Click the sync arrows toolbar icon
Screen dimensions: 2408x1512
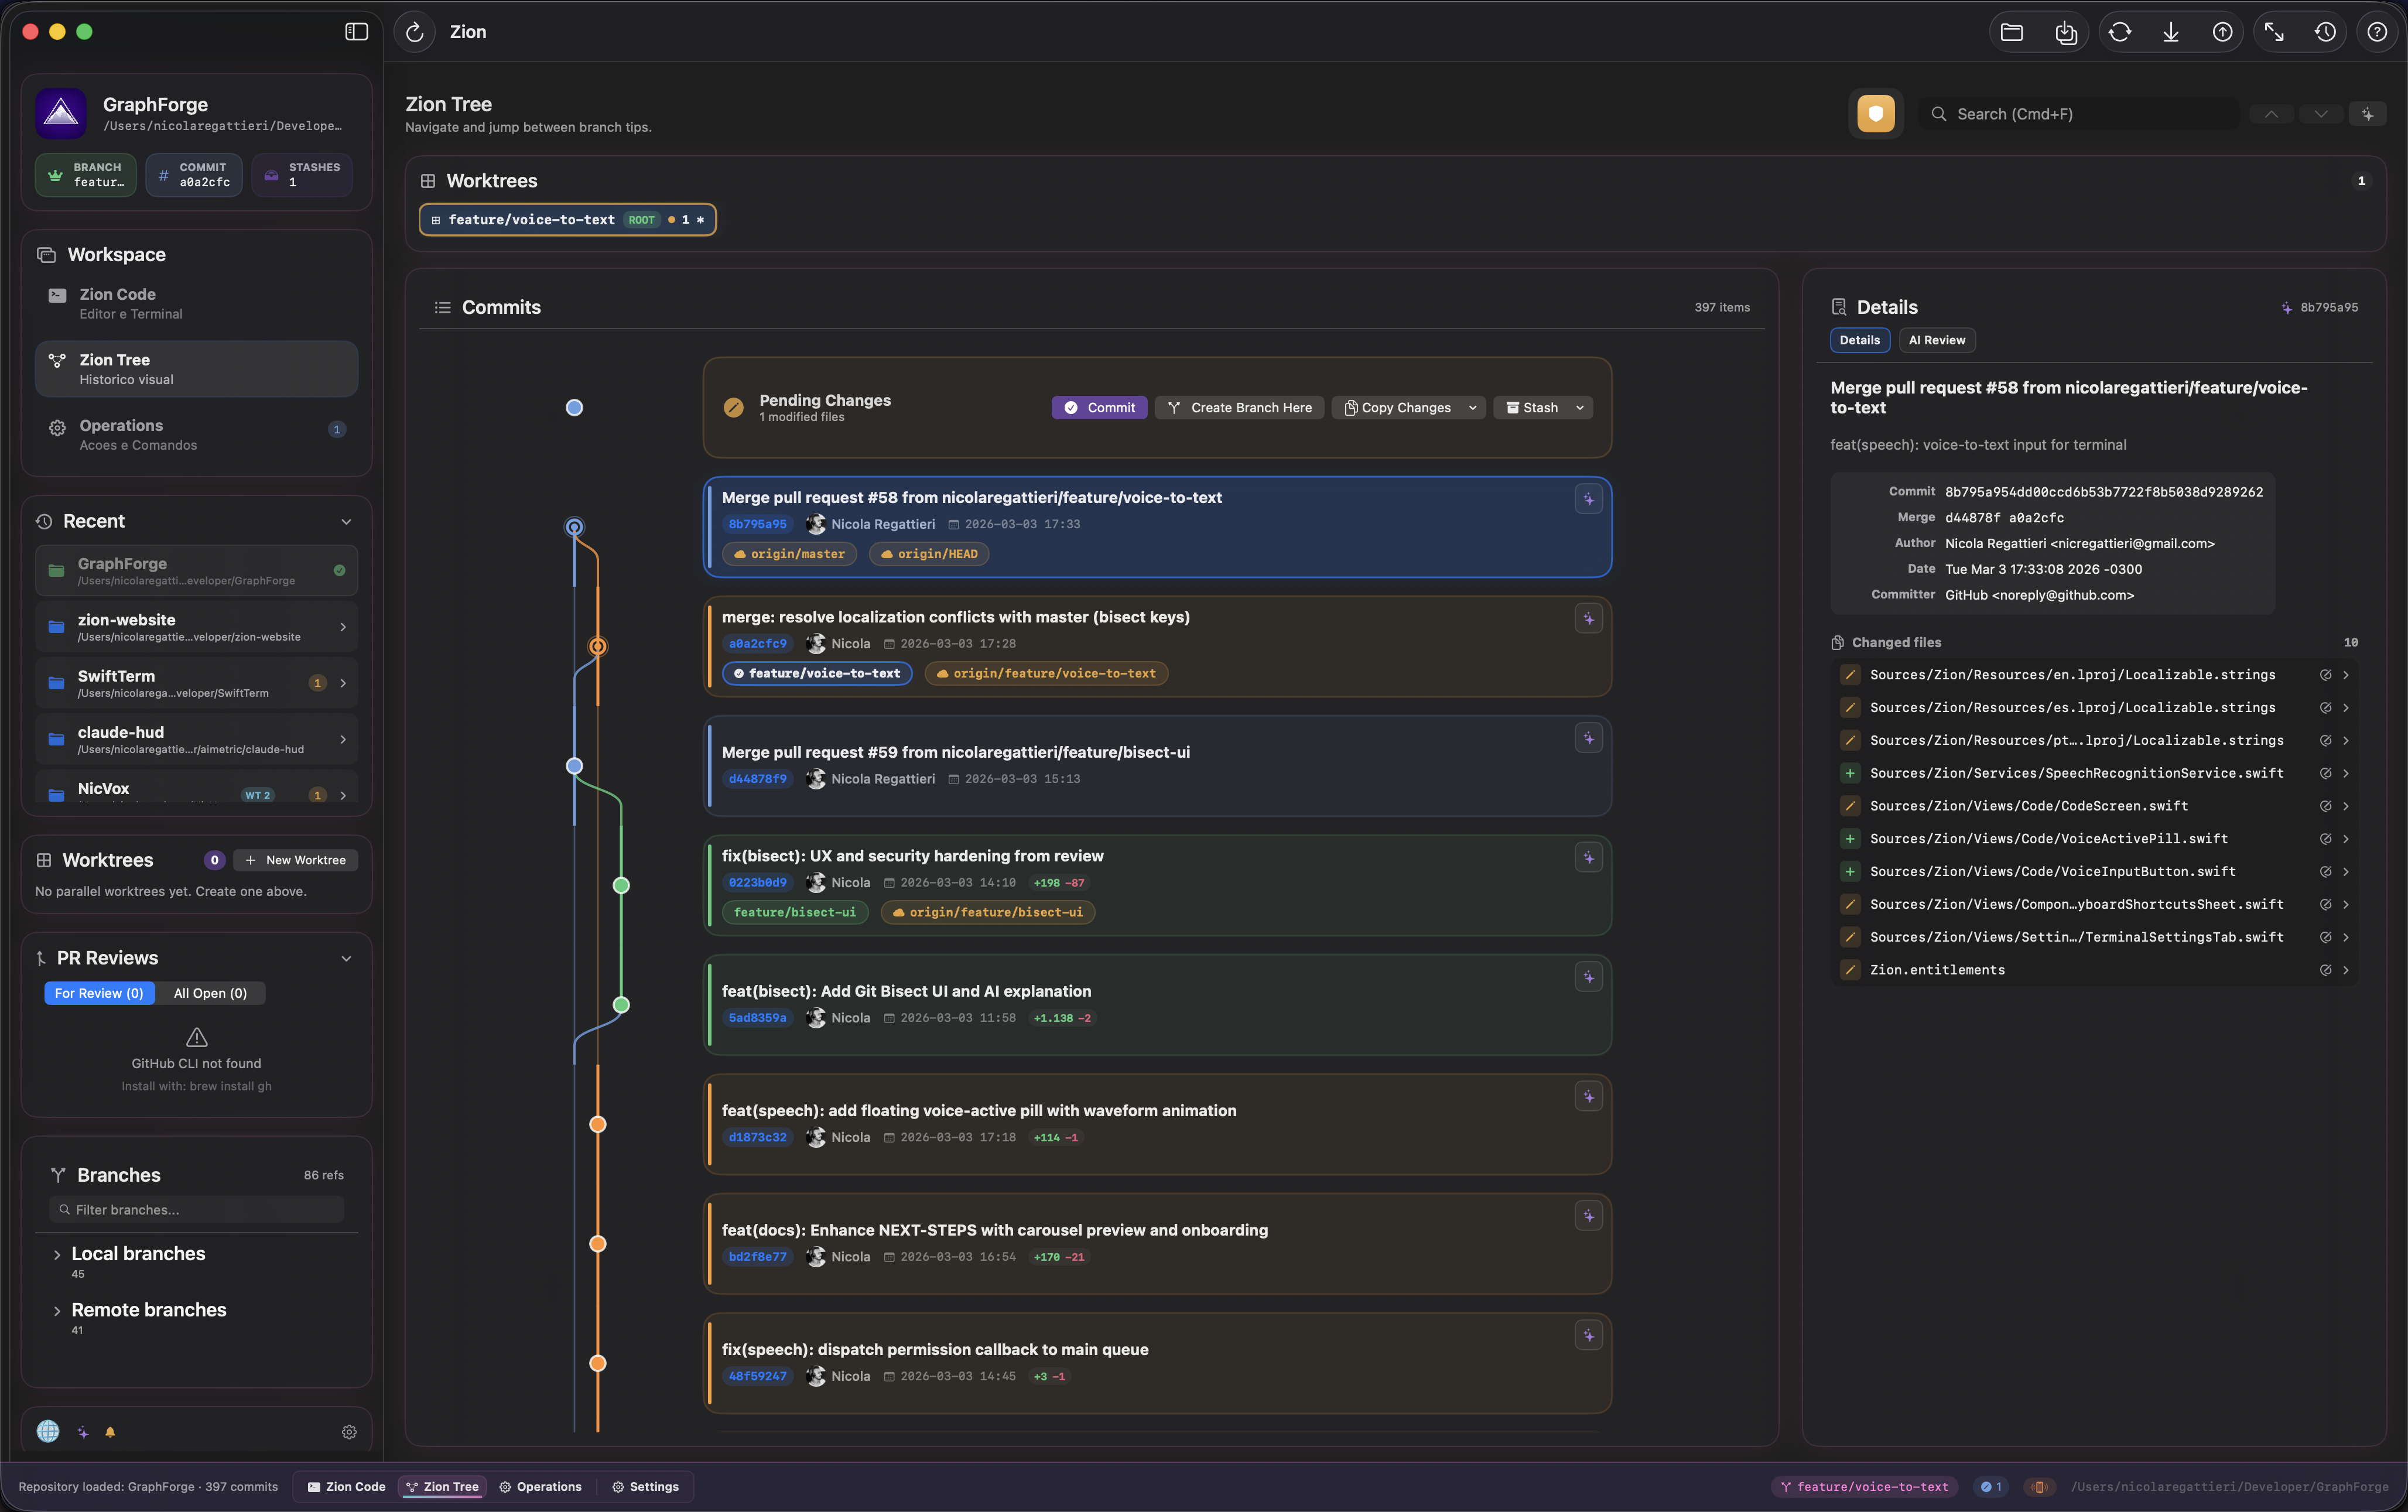(x=2119, y=32)
